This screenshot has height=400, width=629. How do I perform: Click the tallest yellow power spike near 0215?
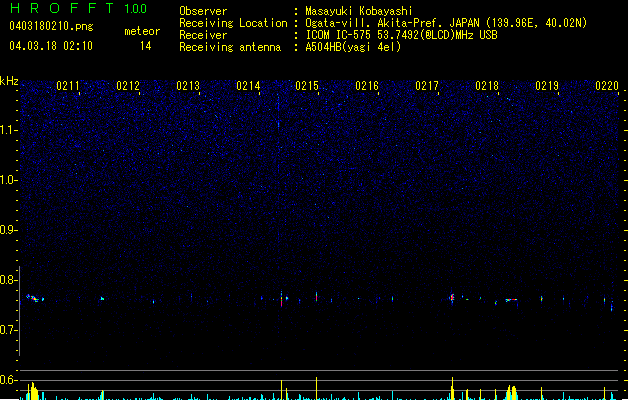[317, 388]
